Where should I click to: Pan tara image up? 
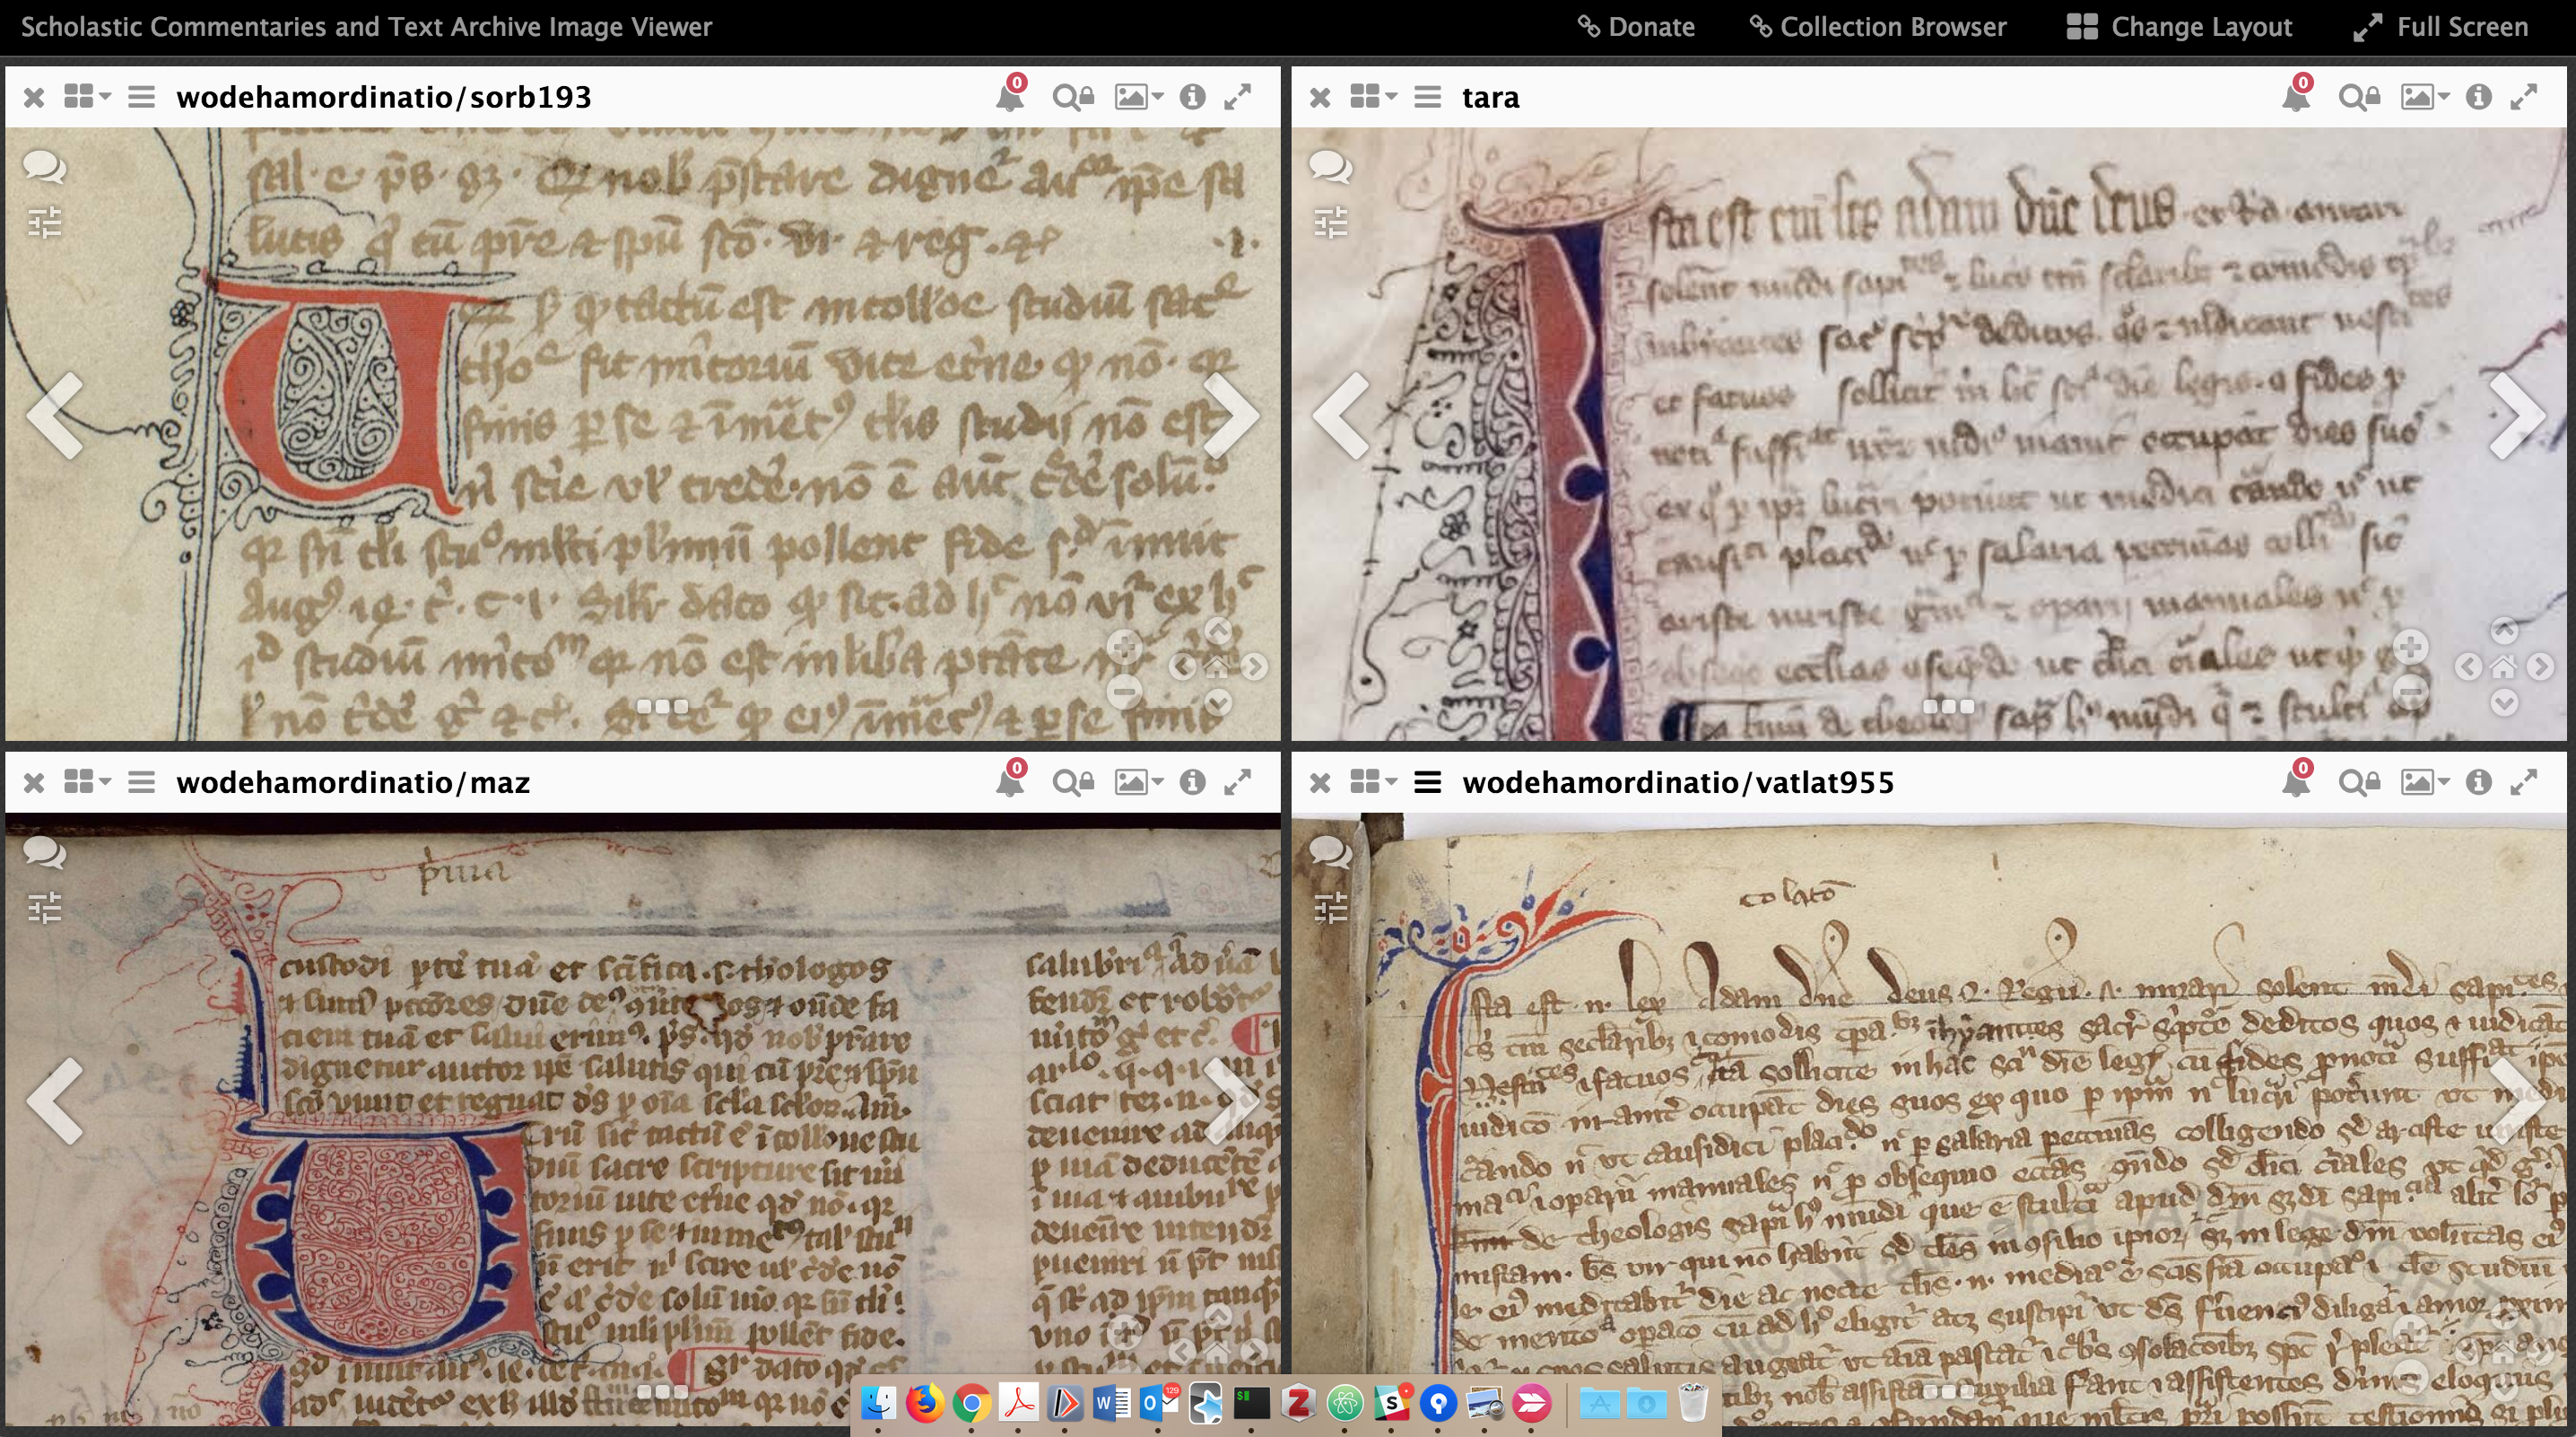tap(2503, 630)
